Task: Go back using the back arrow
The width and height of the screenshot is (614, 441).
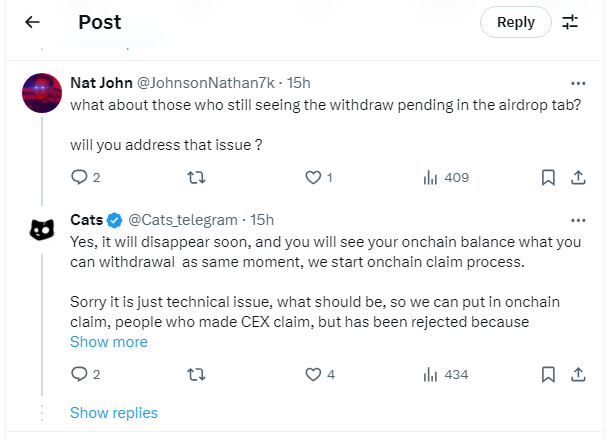Action: point(32,22)
